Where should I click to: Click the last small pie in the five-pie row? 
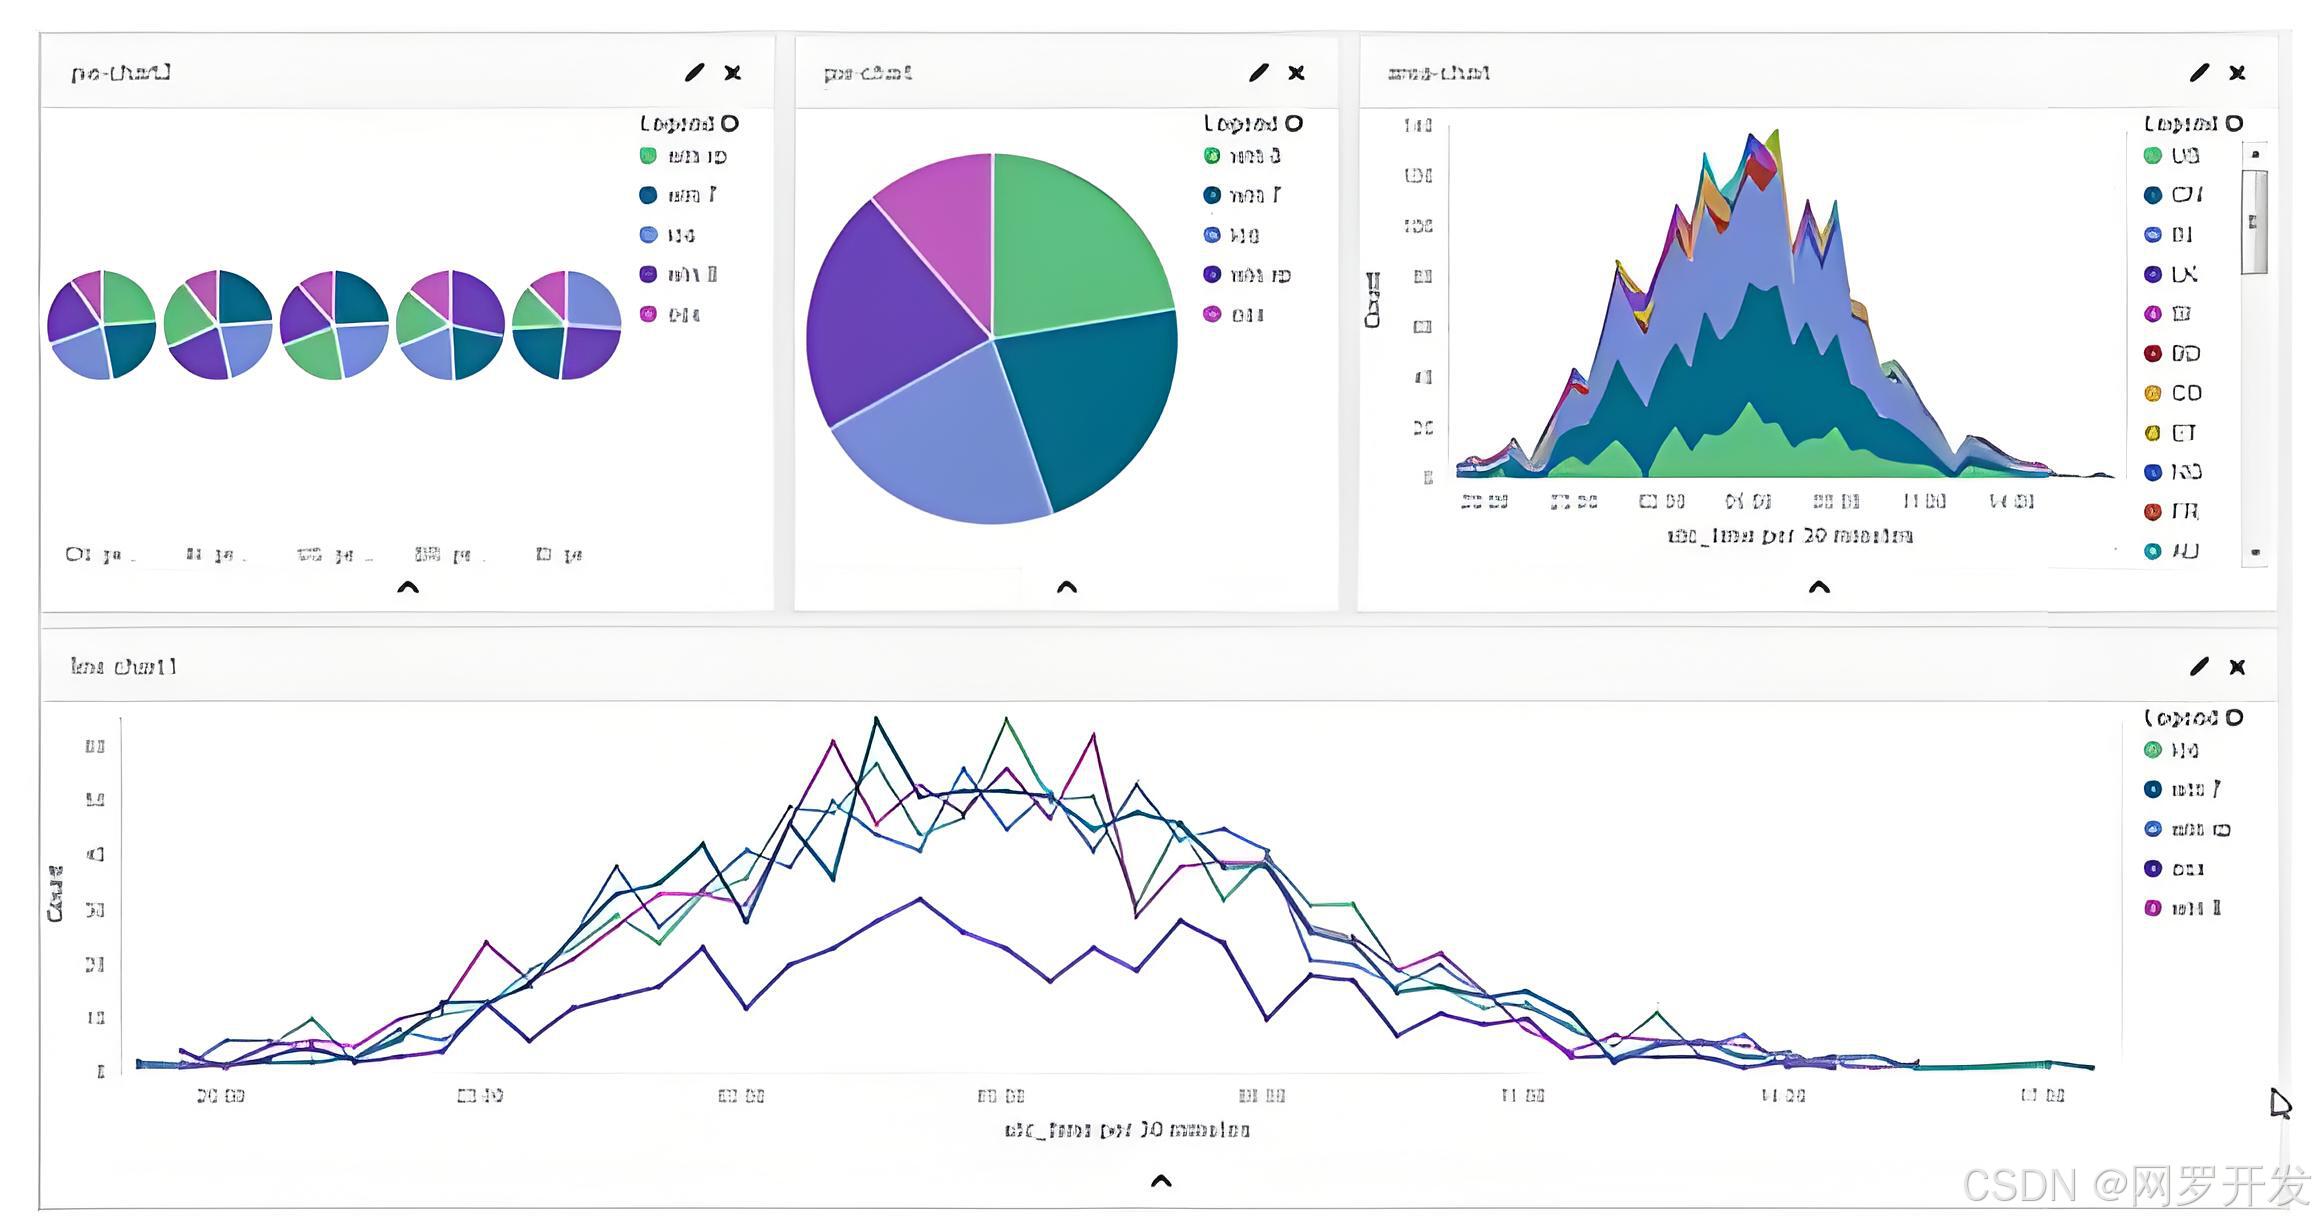click(566, 324)
